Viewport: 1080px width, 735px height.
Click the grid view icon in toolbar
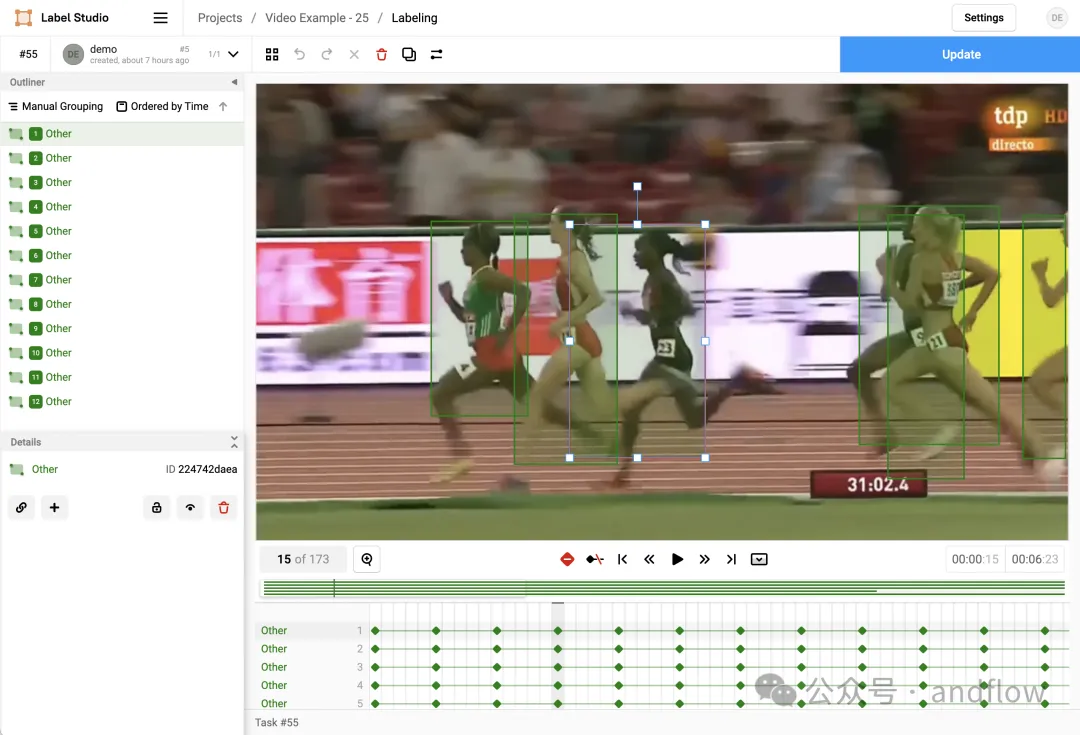[272, 54]
